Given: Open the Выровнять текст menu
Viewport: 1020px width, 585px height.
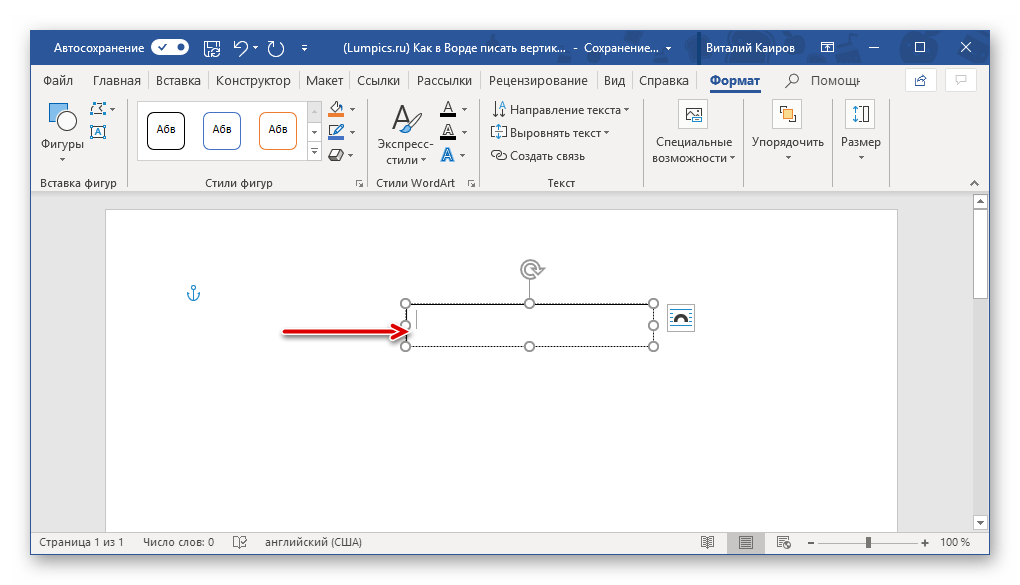Looking at the screenshot, I should [550, 133].
